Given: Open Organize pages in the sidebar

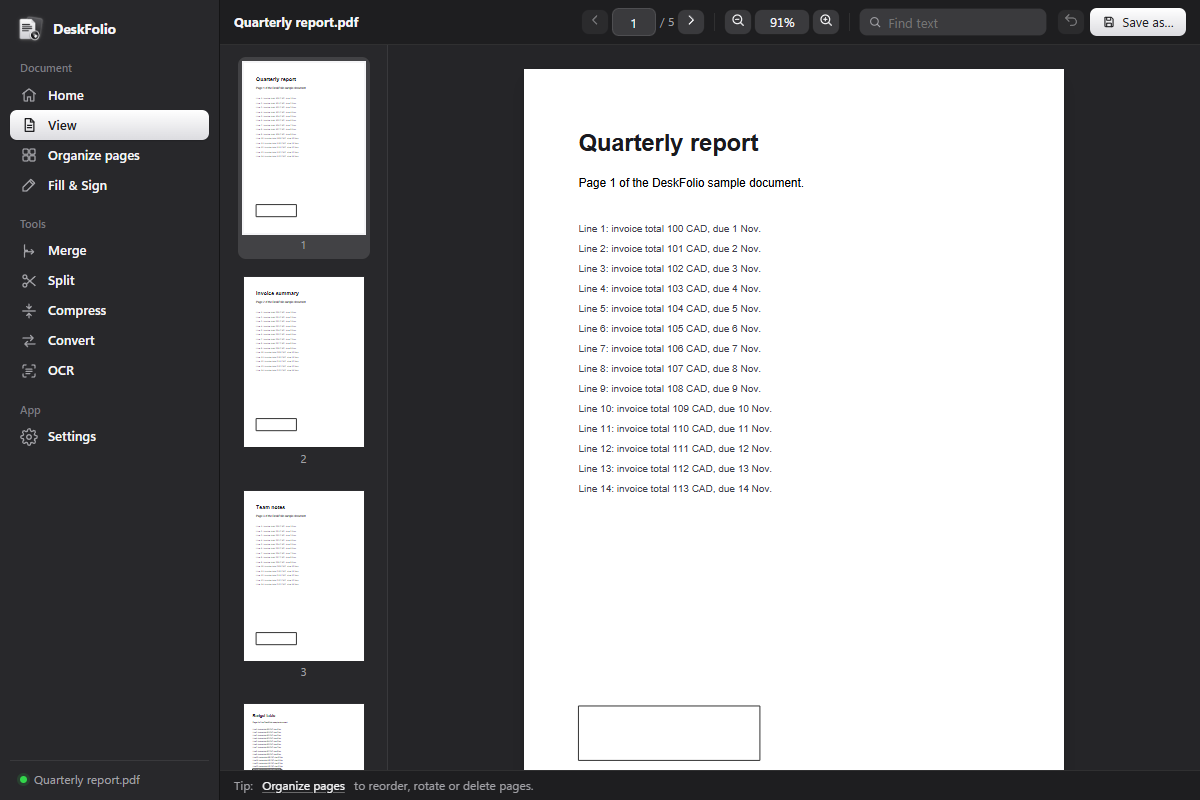Looking at the screenshot, I should point(109,155).
